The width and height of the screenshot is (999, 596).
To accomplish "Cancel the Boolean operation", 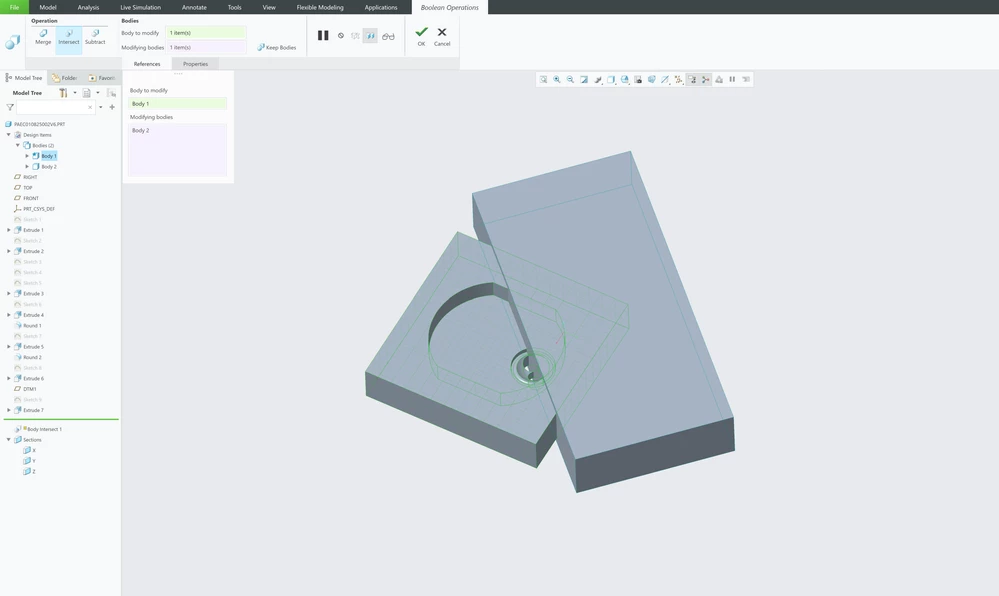I will tap(442, 36).
